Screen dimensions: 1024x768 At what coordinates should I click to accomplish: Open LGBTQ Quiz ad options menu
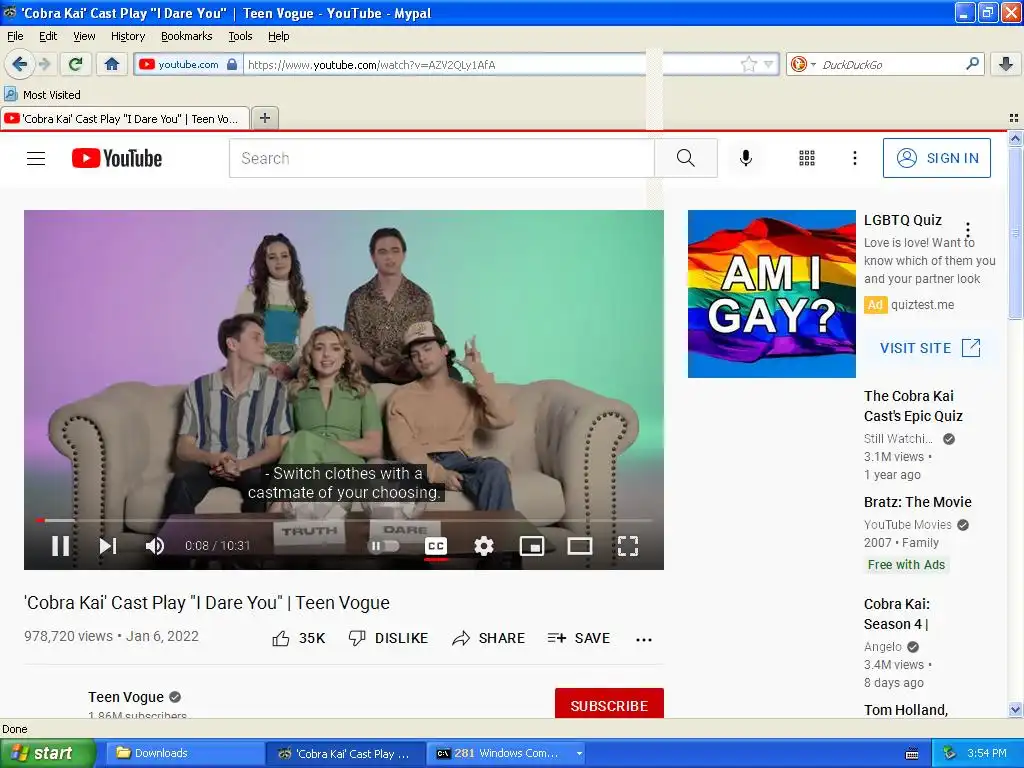coord(968,230)
